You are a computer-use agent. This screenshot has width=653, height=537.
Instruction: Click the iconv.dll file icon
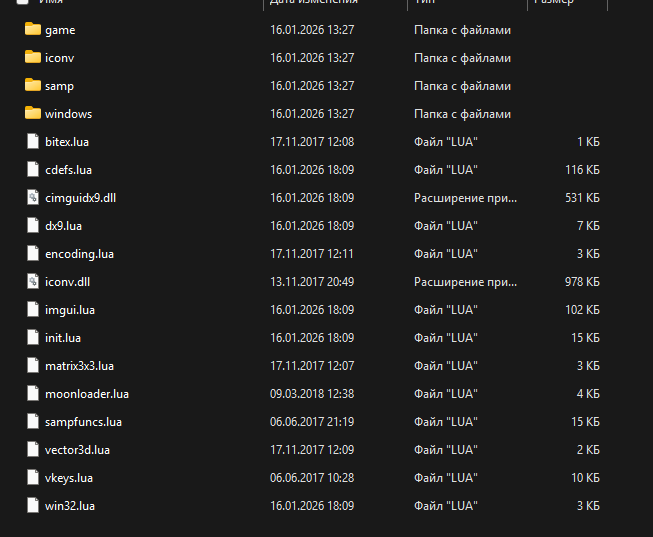point(33,282)
